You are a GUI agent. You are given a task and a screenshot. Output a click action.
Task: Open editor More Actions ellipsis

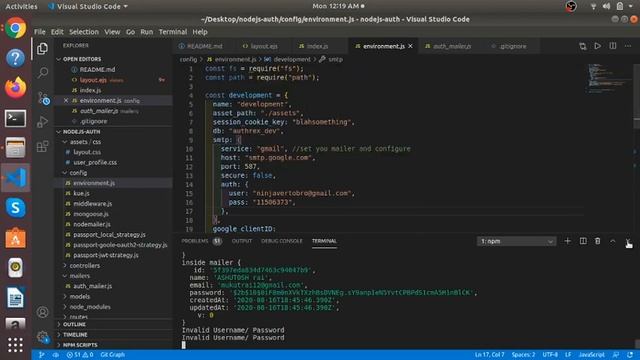[628, 46]
